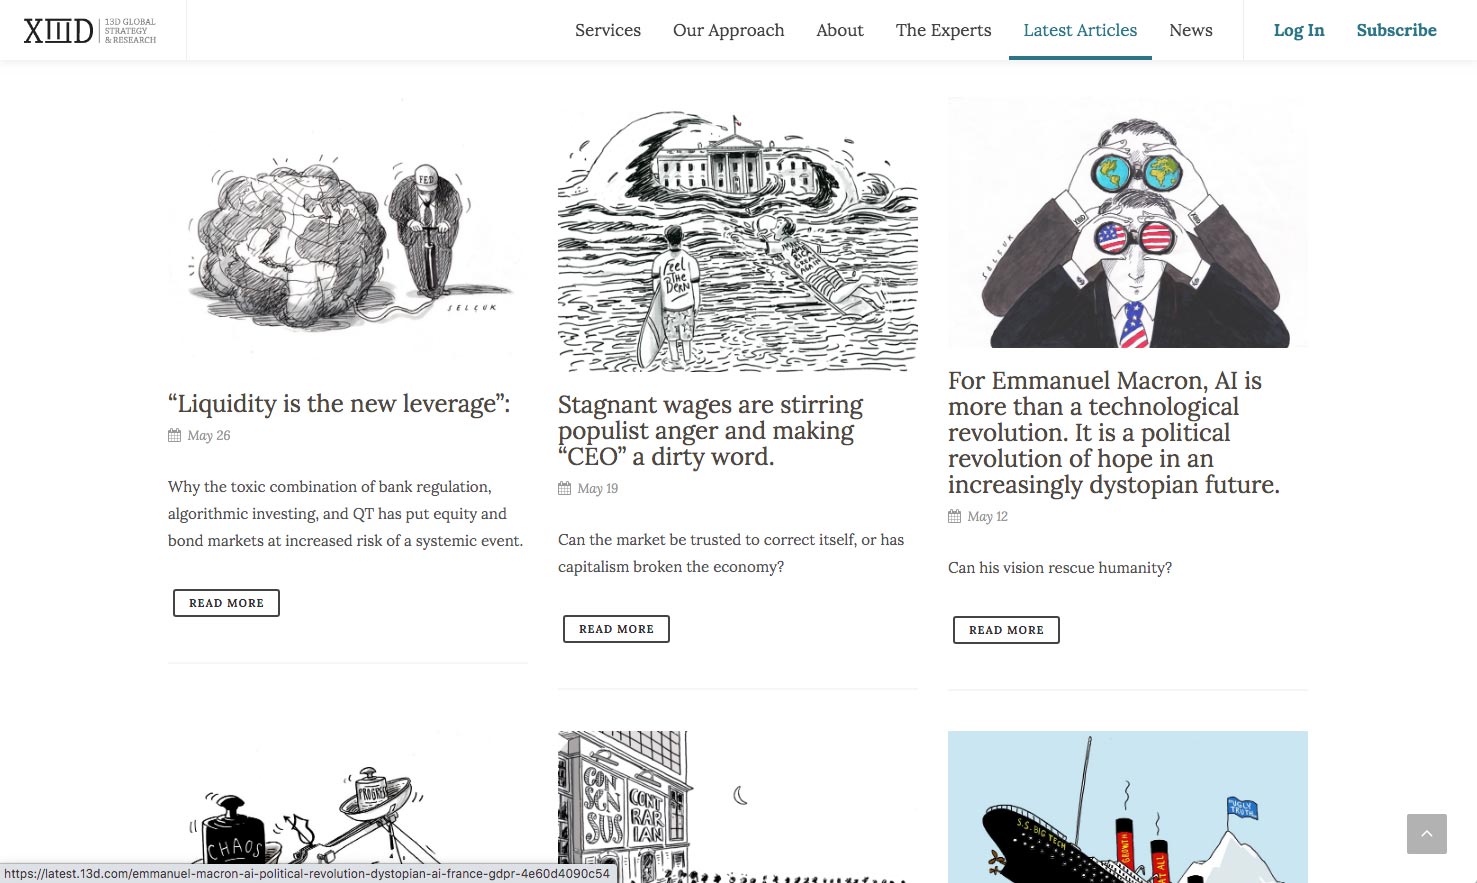Go to Our Approach page

click(729, 30)
